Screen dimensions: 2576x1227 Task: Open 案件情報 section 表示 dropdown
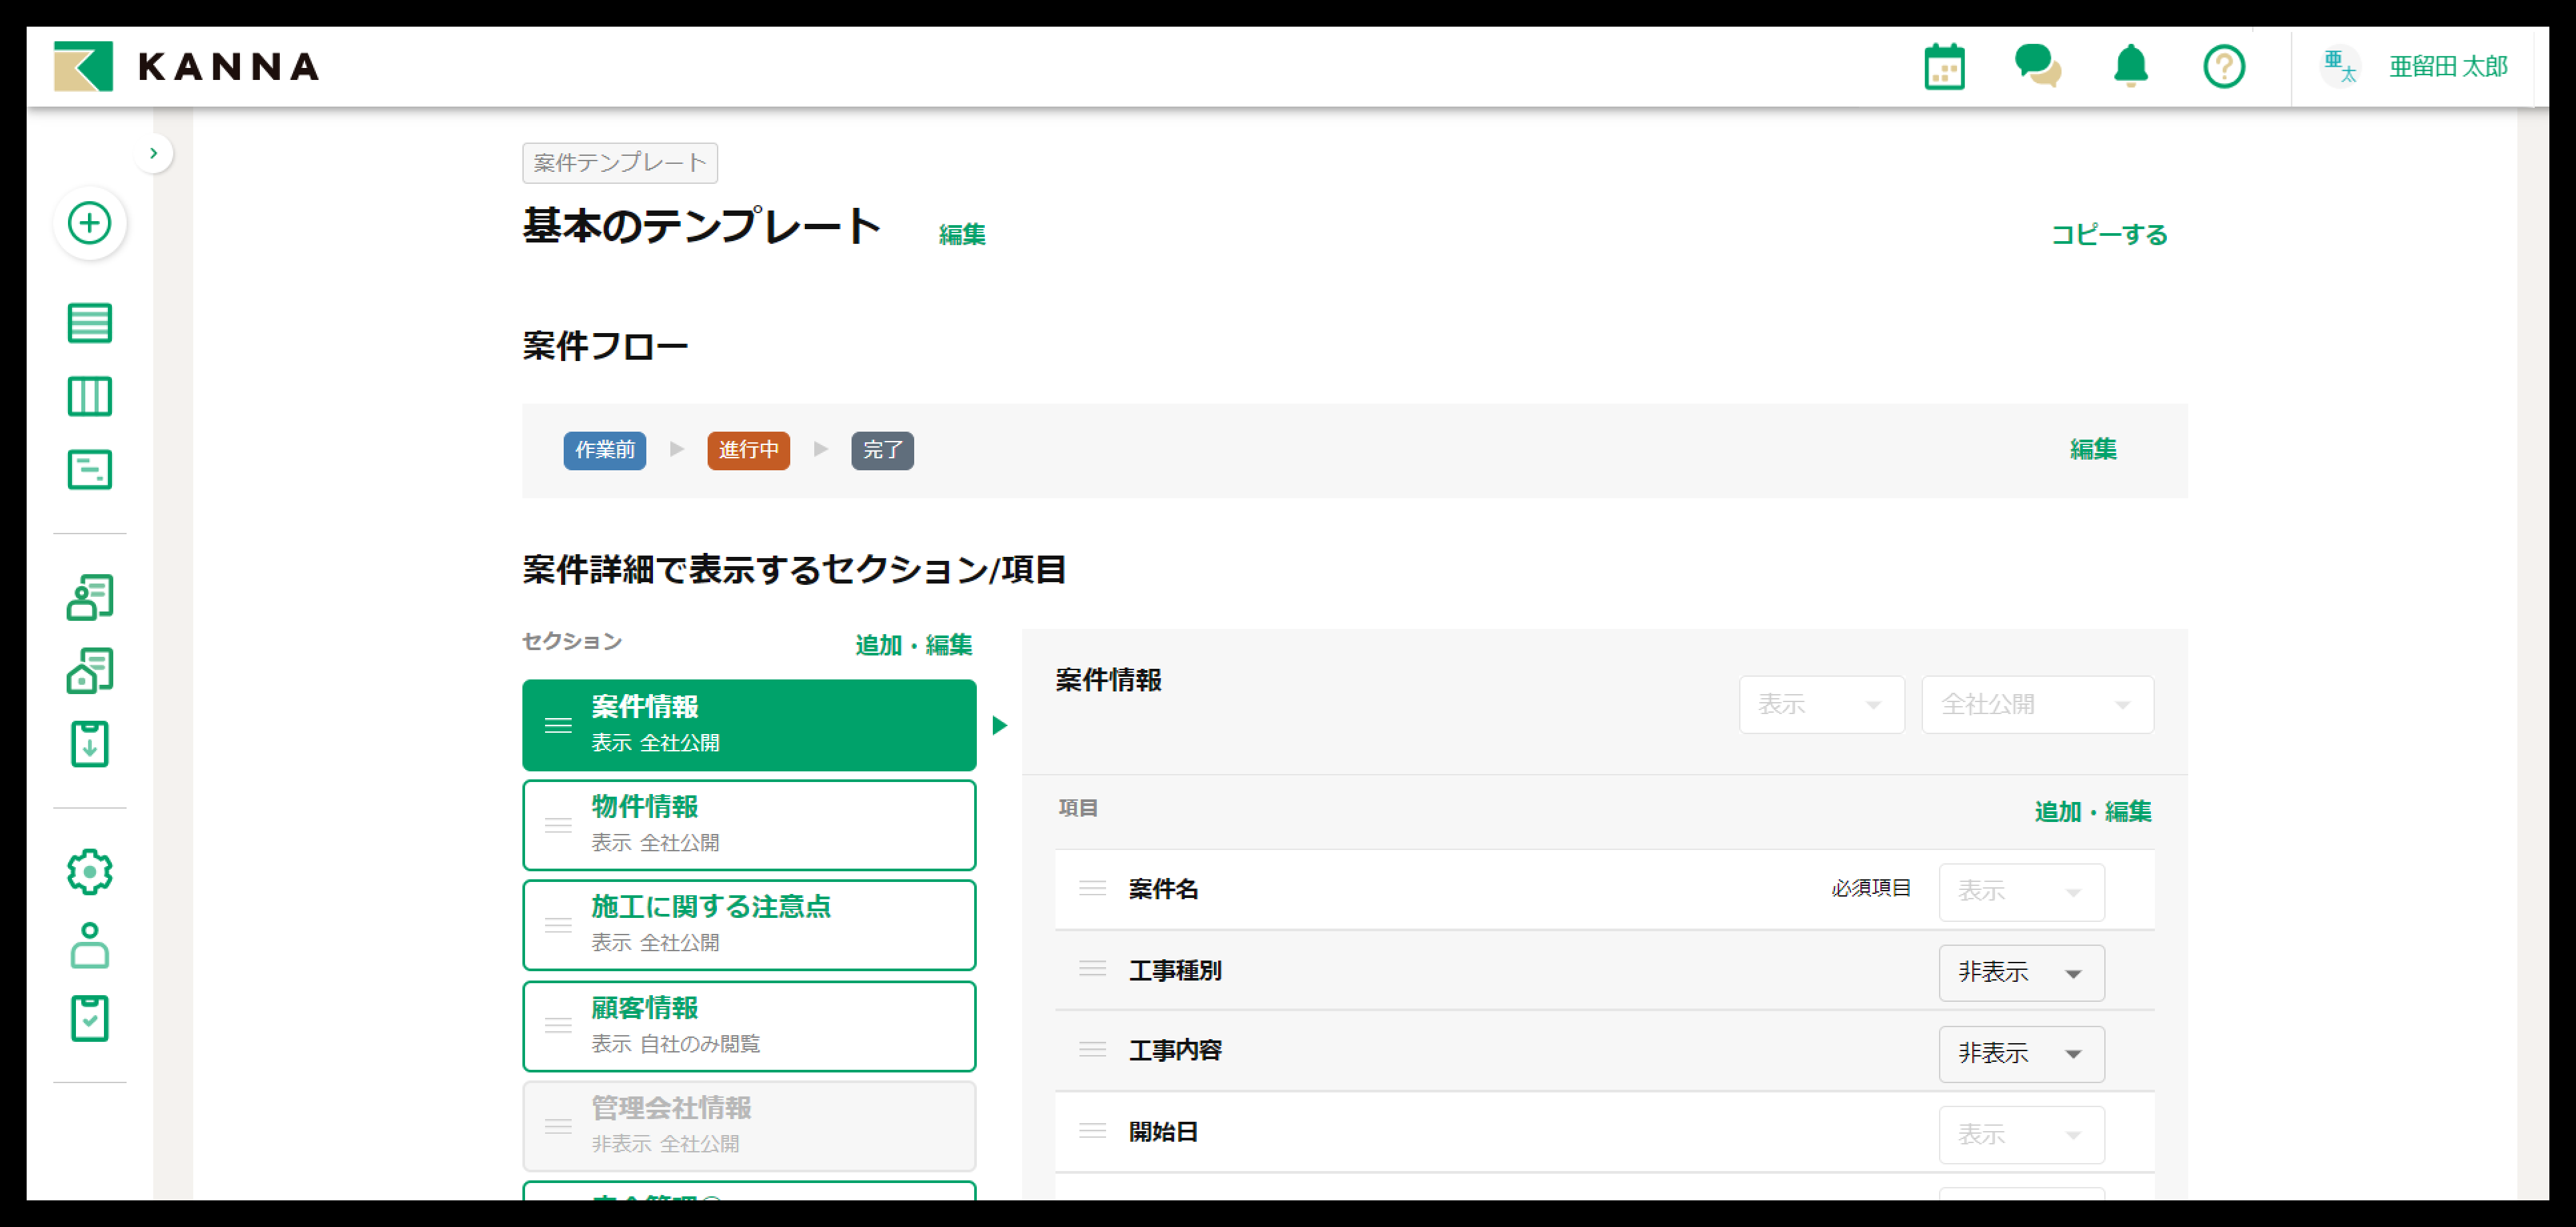coord(1821,705)
